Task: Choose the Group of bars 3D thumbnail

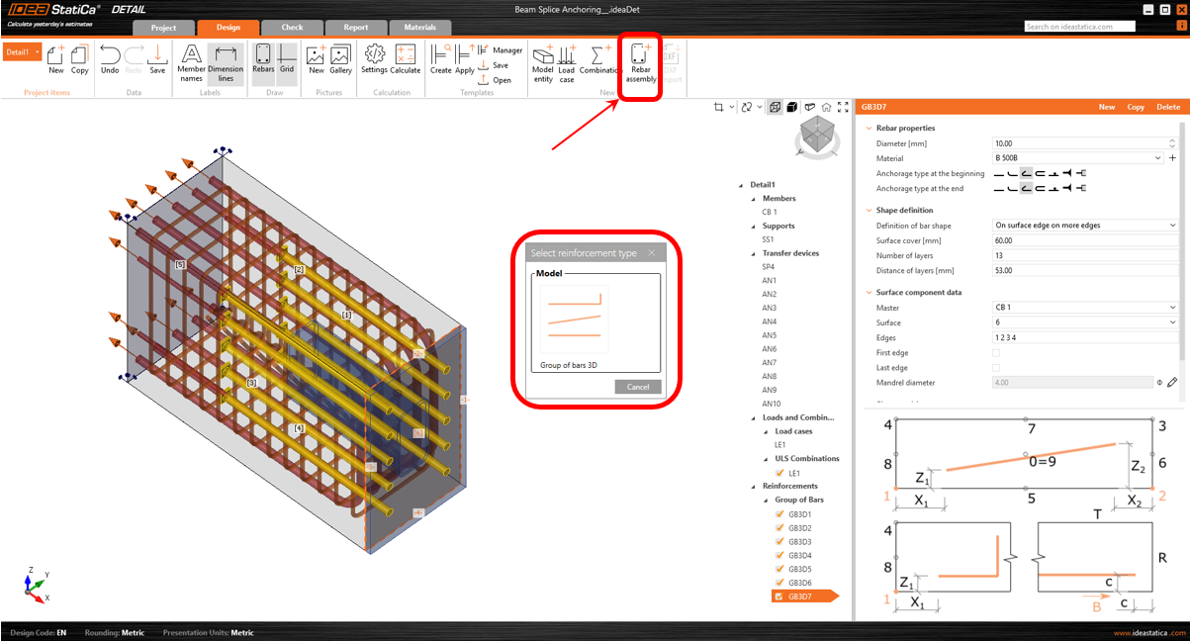Action: point(575,320)
